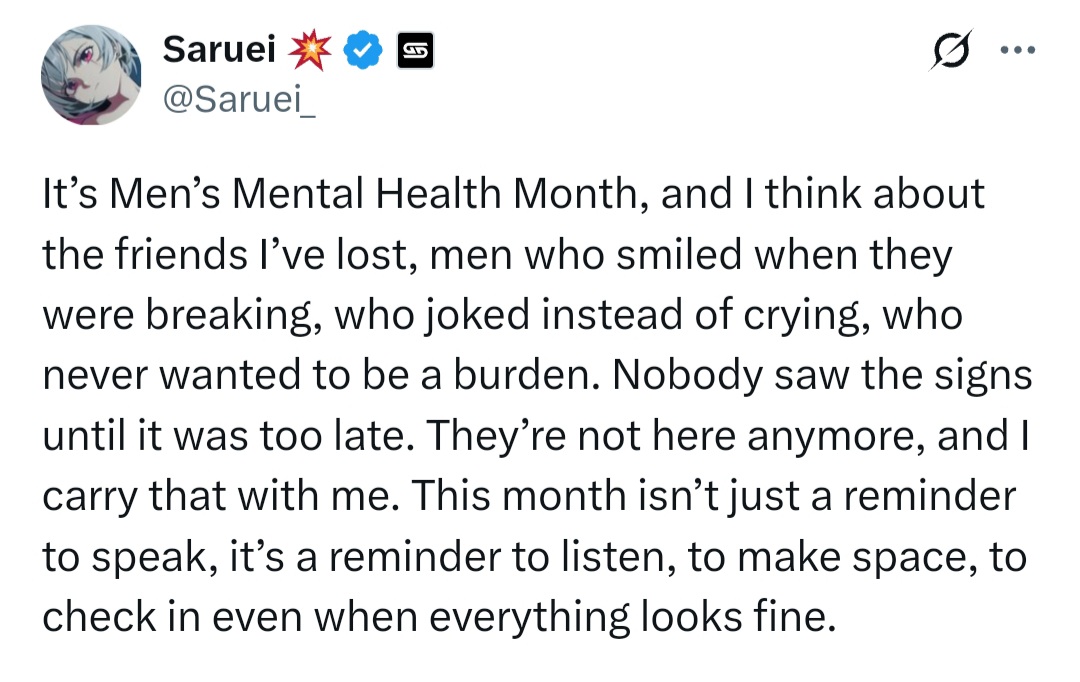Click the black SS affiliation badge
The image size is (1080, 682).
coord(415,50)
